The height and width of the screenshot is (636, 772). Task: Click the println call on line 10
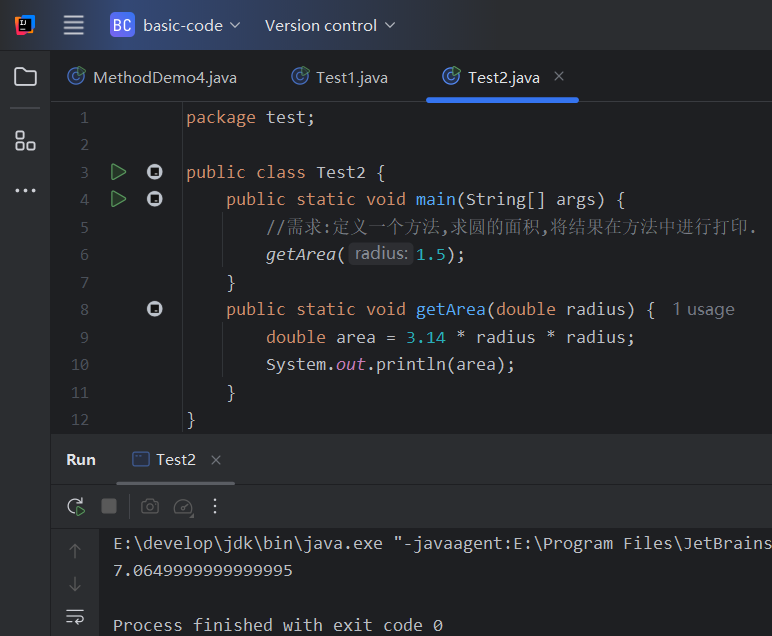(x=411, y=365)
